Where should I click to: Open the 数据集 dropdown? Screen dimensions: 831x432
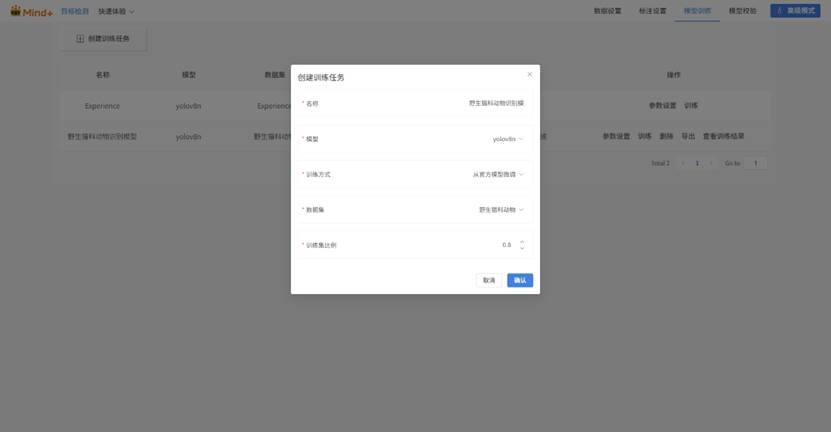tap(501, 210)
